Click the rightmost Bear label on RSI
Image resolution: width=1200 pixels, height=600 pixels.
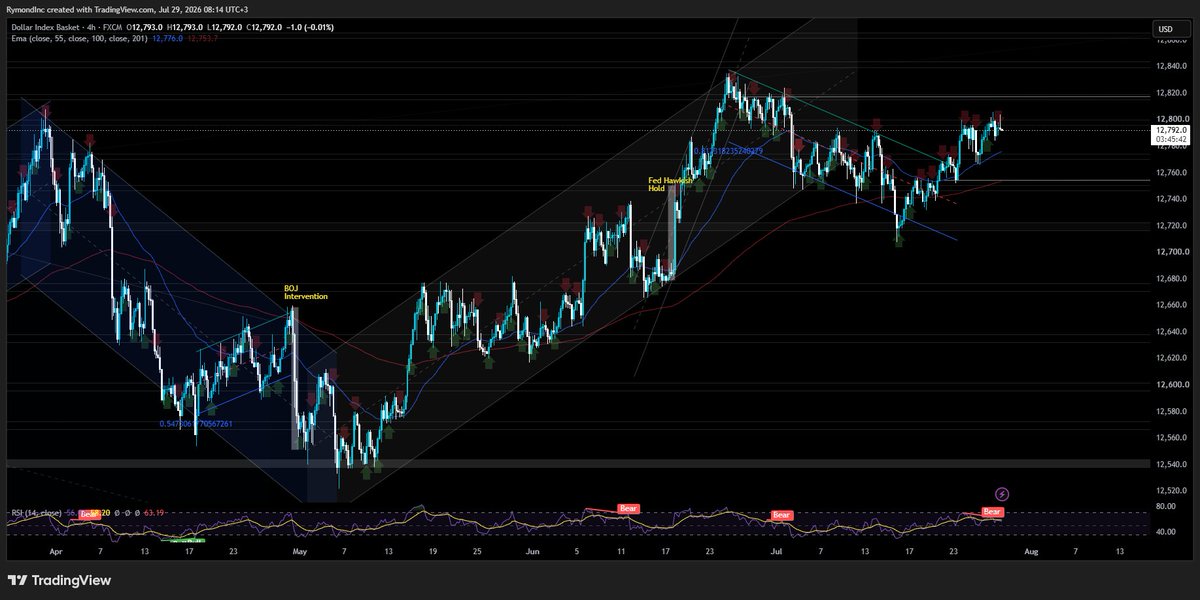pyautogui.click(x=992, y=512)
